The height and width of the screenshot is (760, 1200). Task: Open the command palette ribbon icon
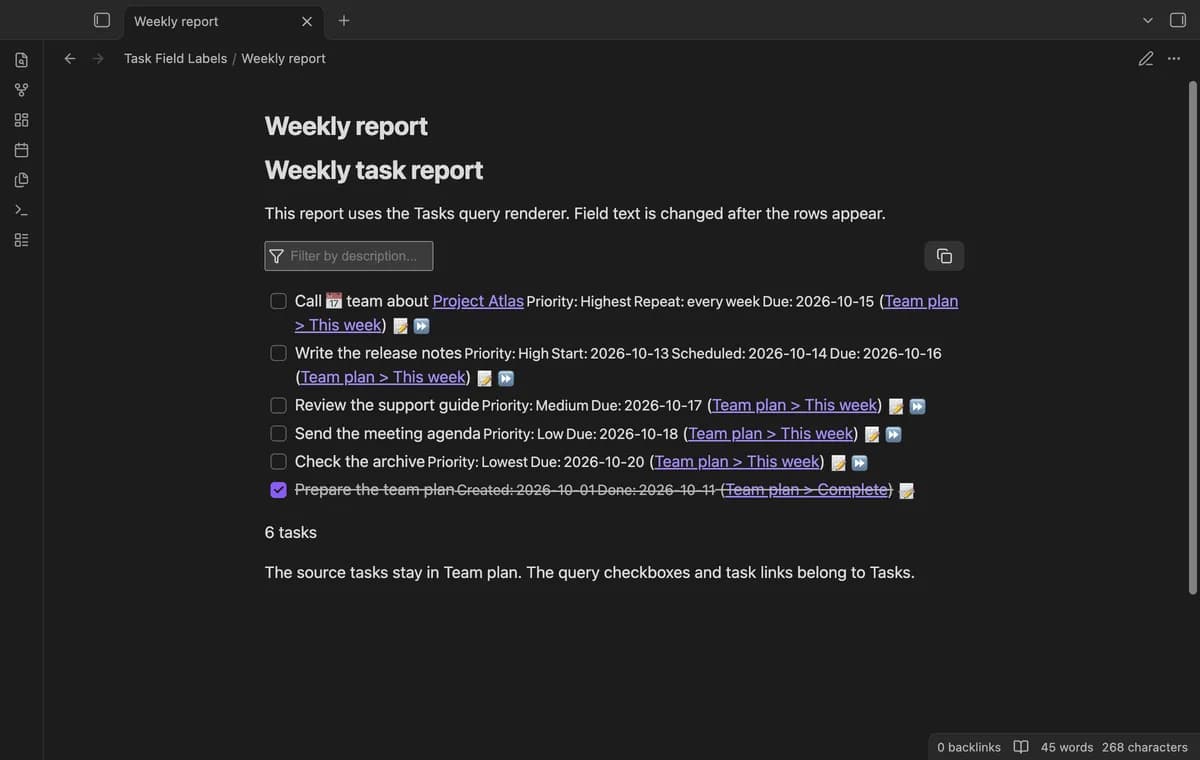(21, 210)
